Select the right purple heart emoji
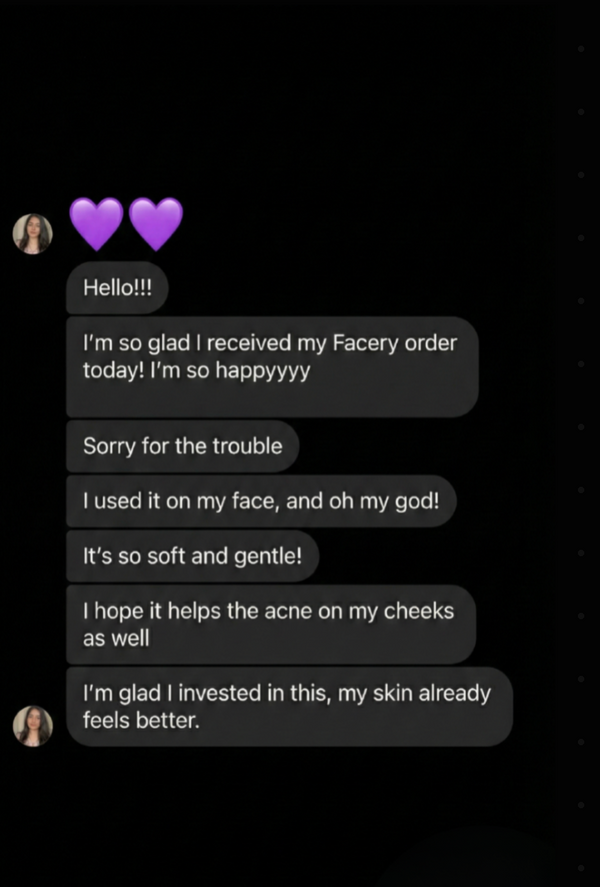This screenshot has width=600, height=887. click(x=156, y=222)
